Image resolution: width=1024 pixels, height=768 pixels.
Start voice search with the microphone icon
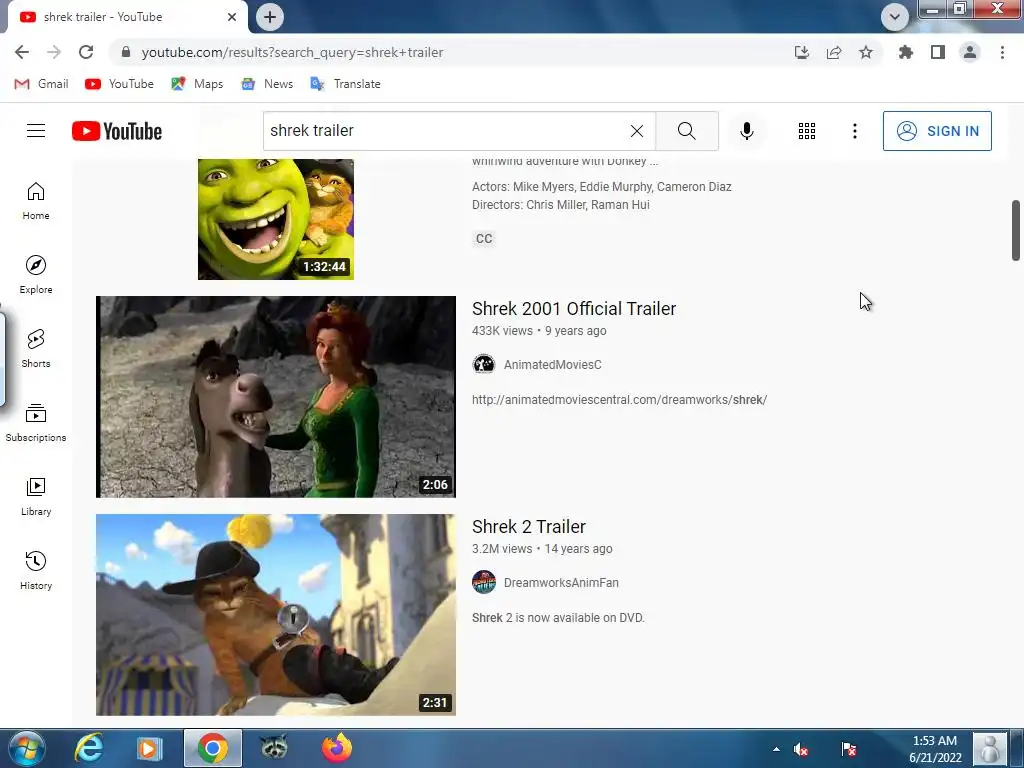point(746,131)
